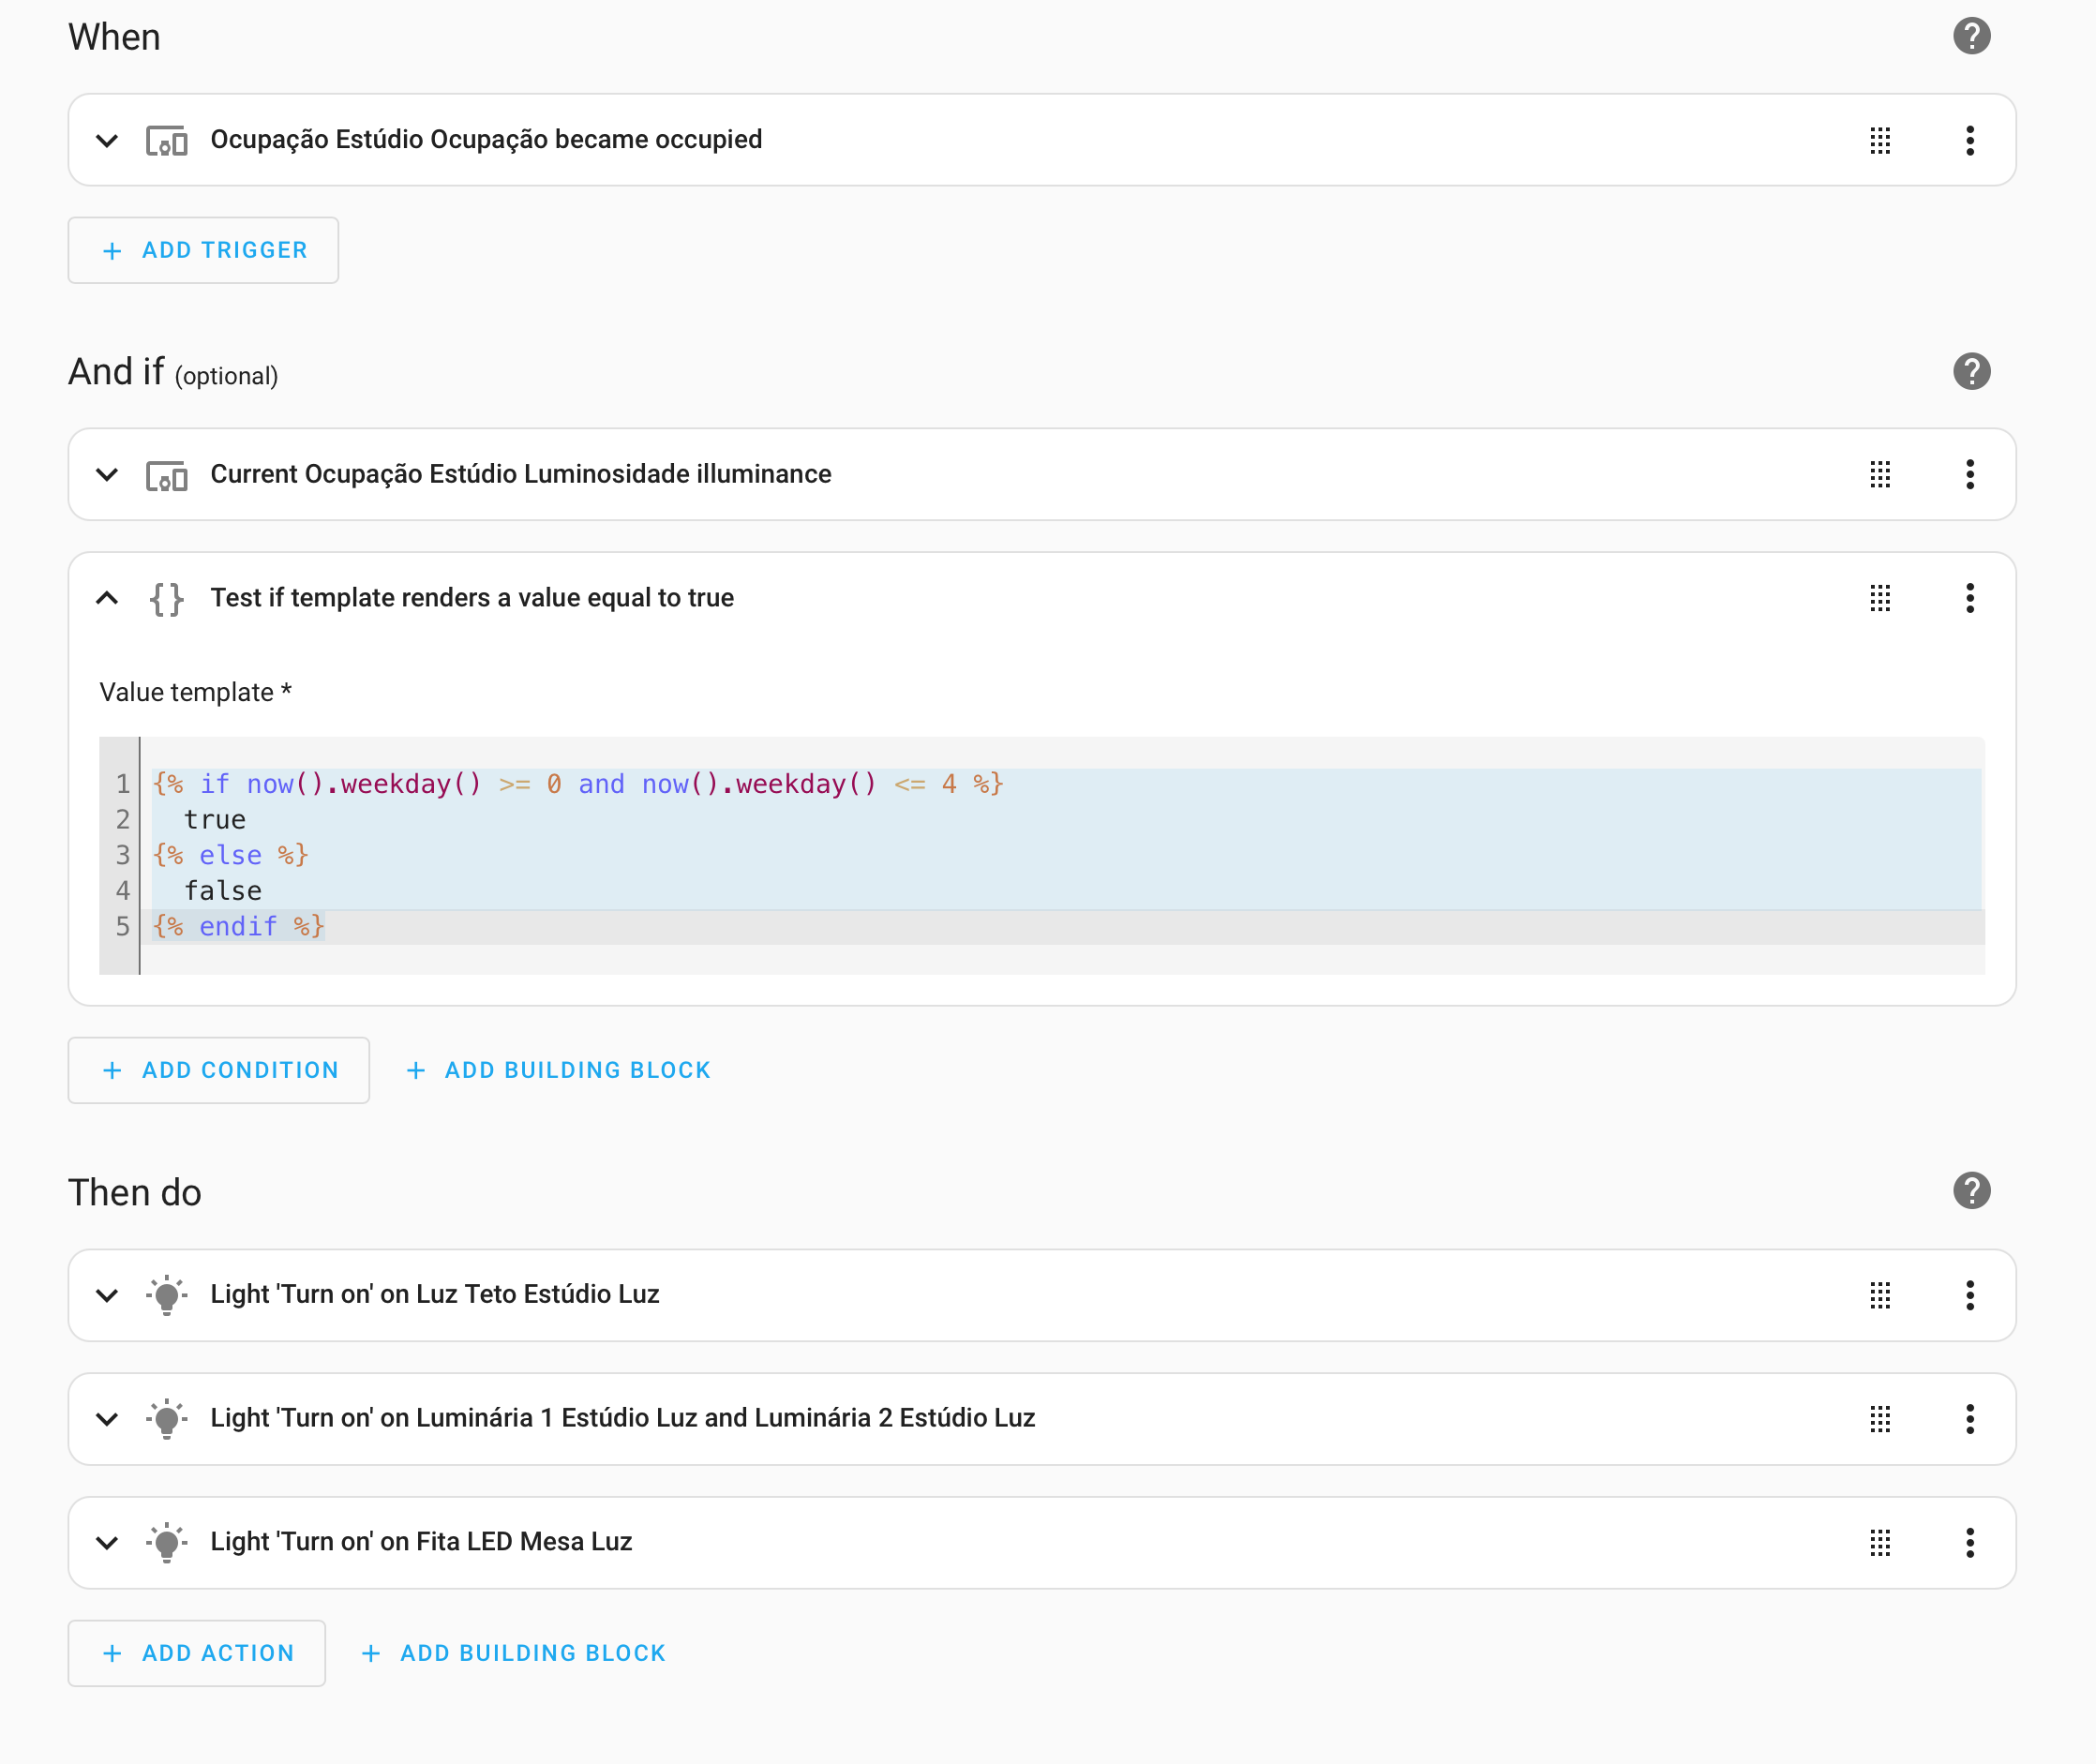Click the light bulb icon on Luz Teto action
The image size is (2096, 1764).
coord(166,1294)
